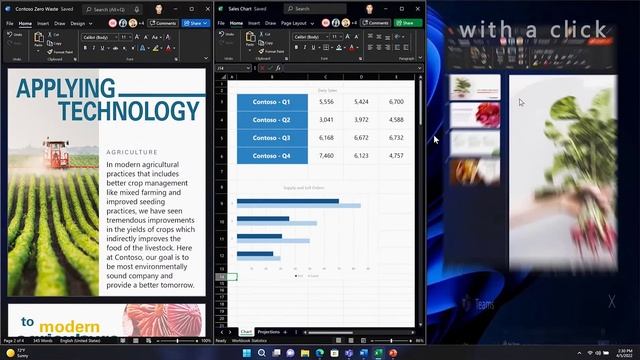
Task: Select the Projections sheet tab
Action: pyautogui.click(x=269, y=332)
